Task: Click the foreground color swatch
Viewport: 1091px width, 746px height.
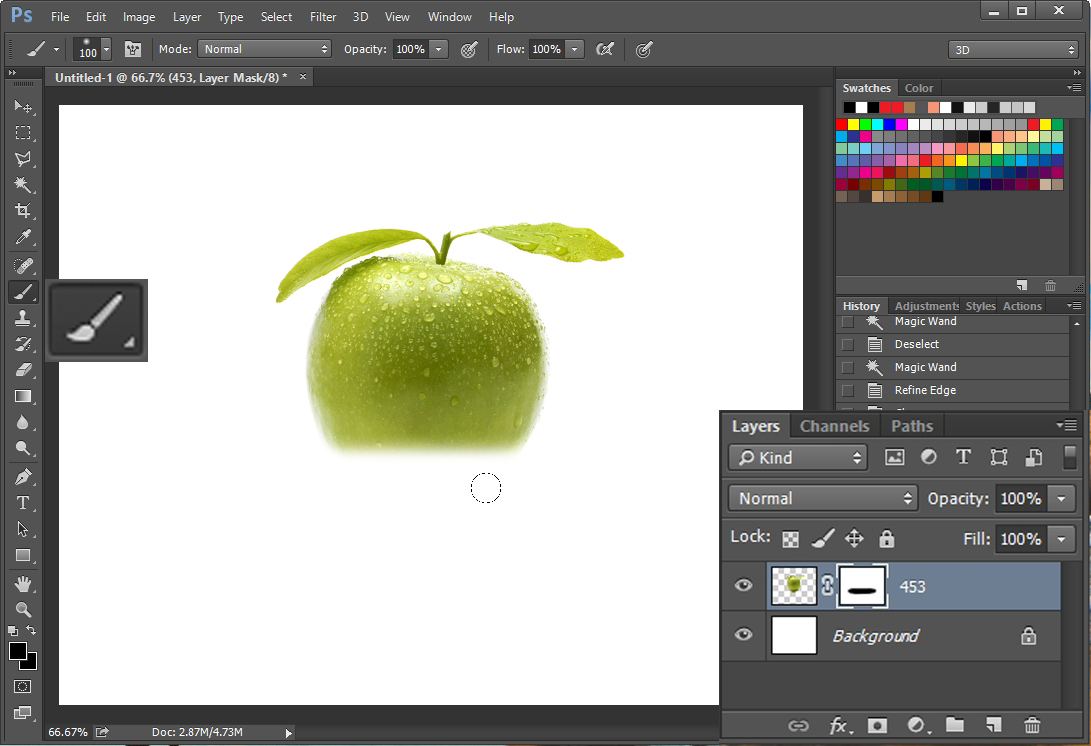Action: point(17,651)
